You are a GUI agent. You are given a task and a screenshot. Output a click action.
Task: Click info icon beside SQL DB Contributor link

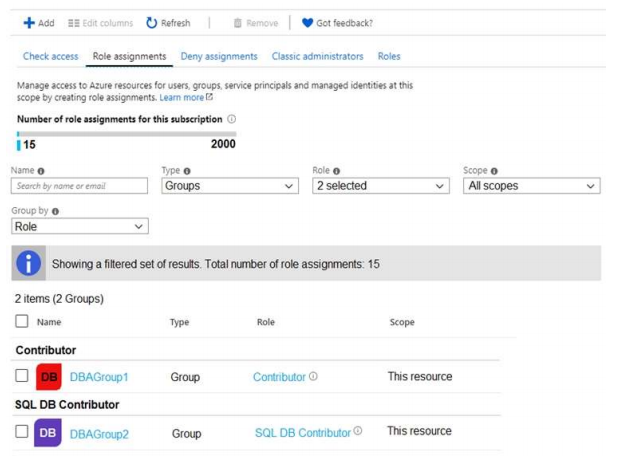pos(358,431)
